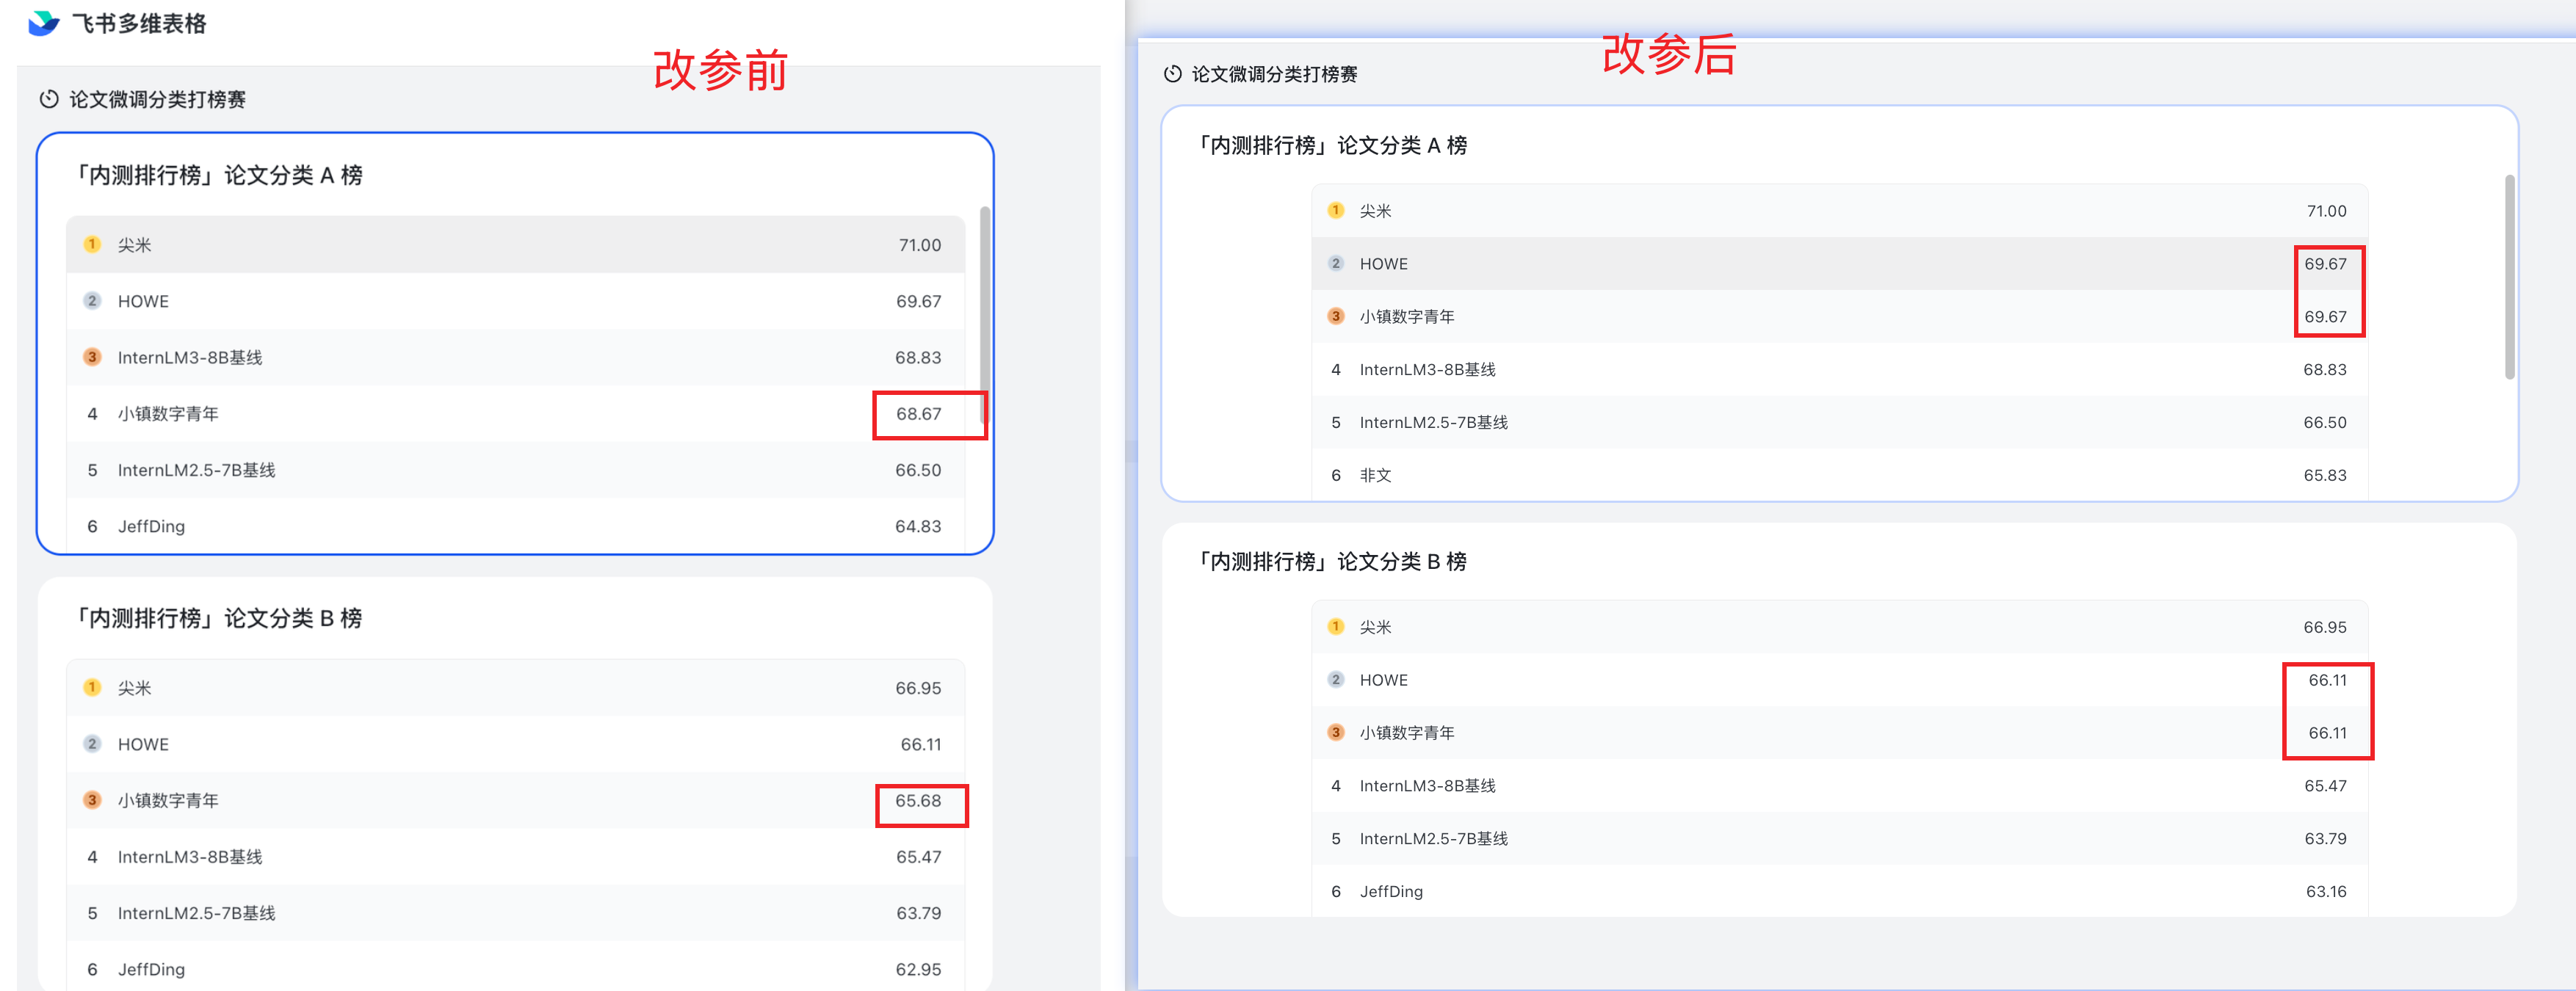Click the right A board vertical scrollbar
The width and height of the screenshot is (2576, 991).
(x=2509, y=277)
